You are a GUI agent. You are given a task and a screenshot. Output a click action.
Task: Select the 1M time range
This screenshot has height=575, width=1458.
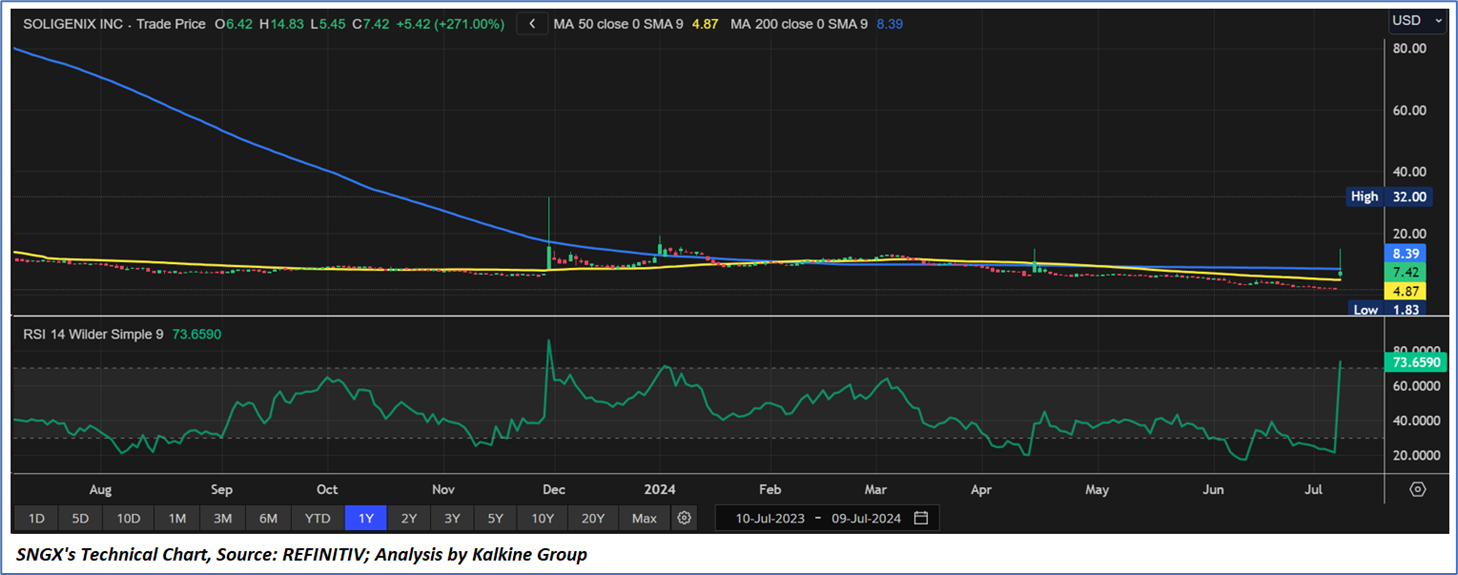coord(177,518)
